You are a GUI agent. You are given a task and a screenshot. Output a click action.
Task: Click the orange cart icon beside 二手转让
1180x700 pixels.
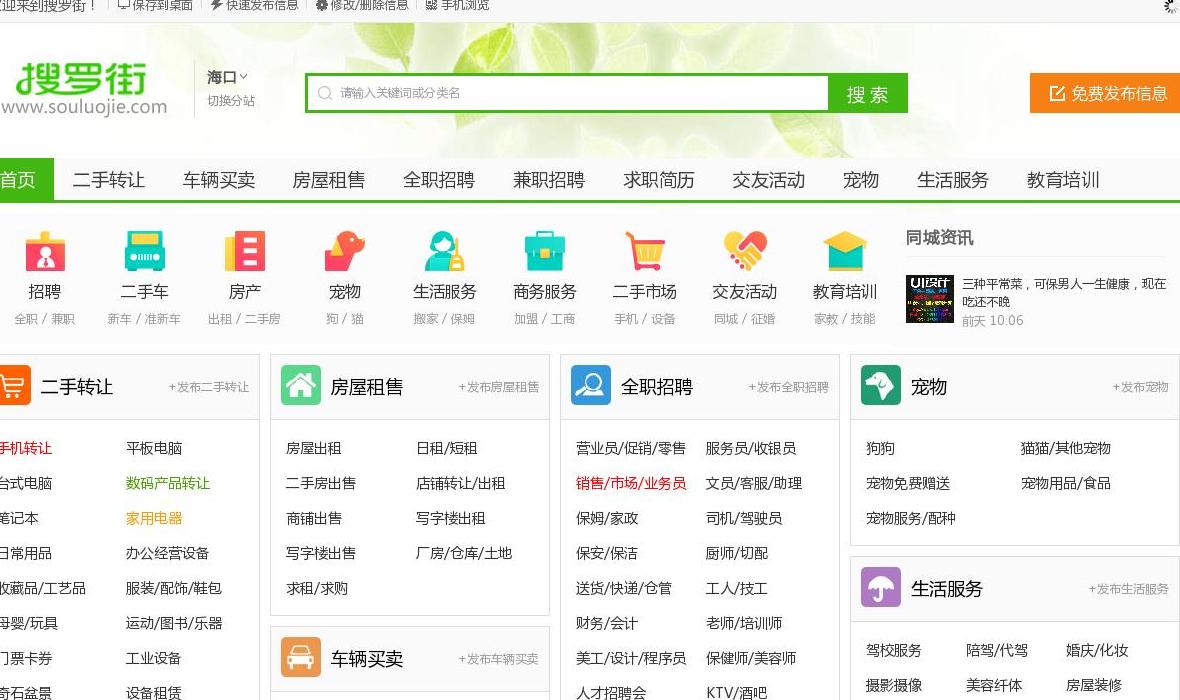click(x=13, y=385)
